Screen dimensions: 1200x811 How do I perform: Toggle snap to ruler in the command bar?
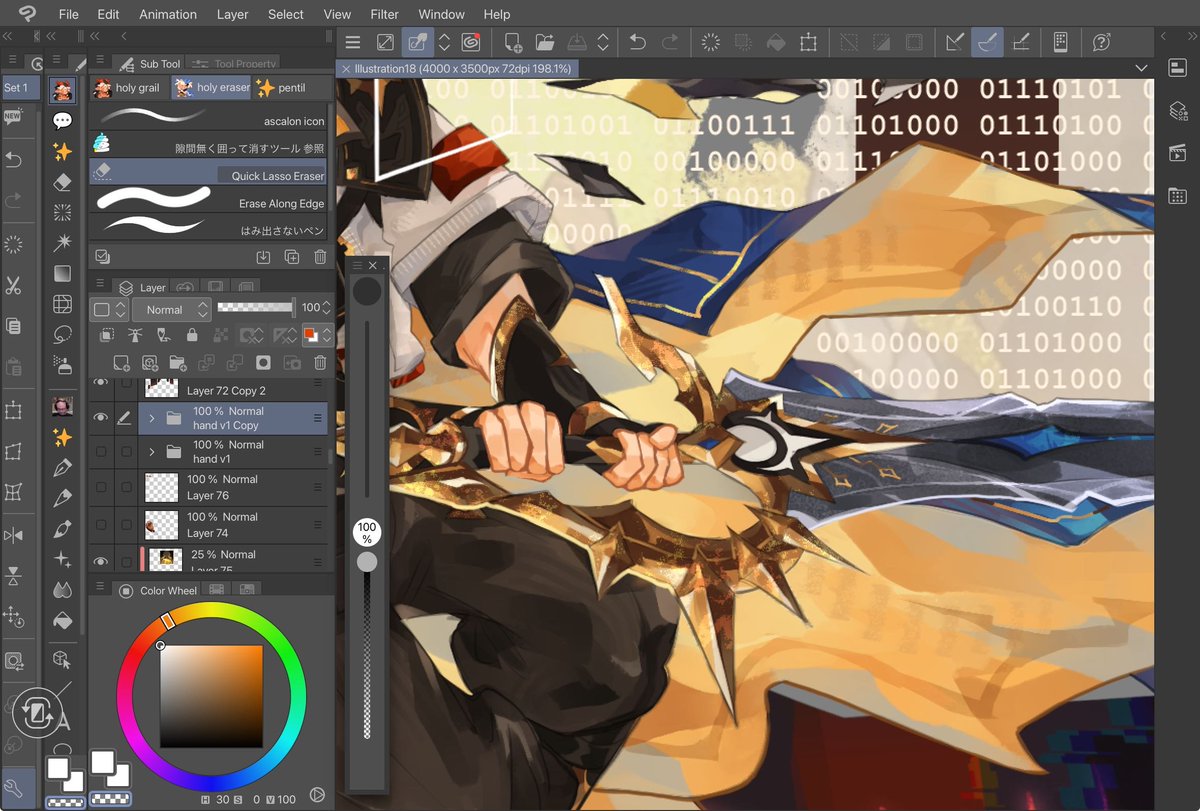click(x=955, y=42)
